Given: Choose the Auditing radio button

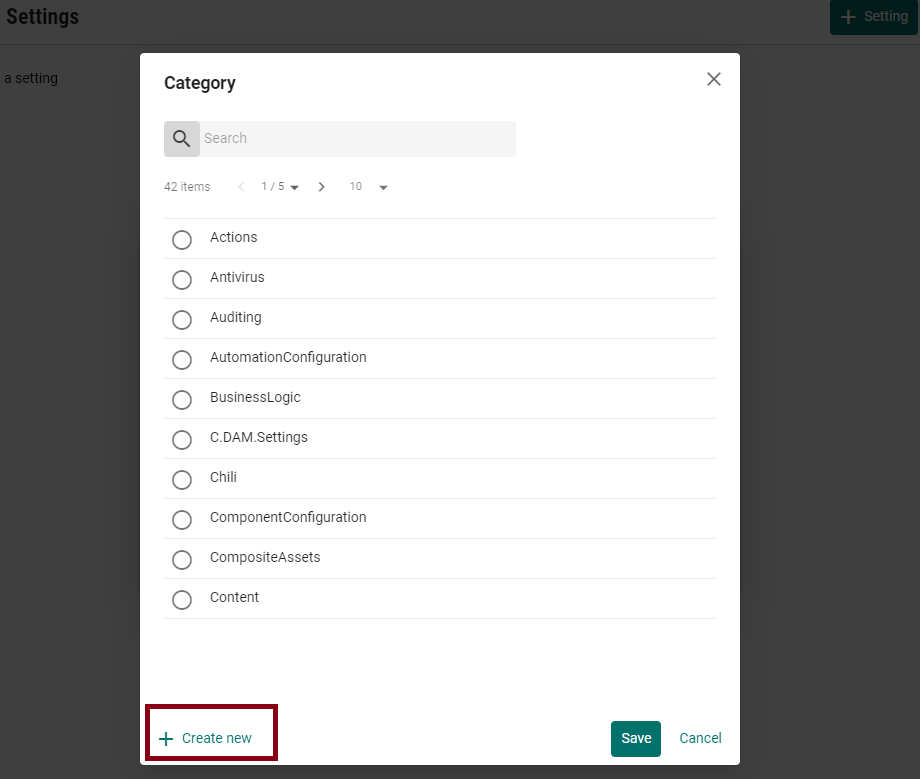Looking at the screenshot, I should pyautogui.click(x=182, y=320).
